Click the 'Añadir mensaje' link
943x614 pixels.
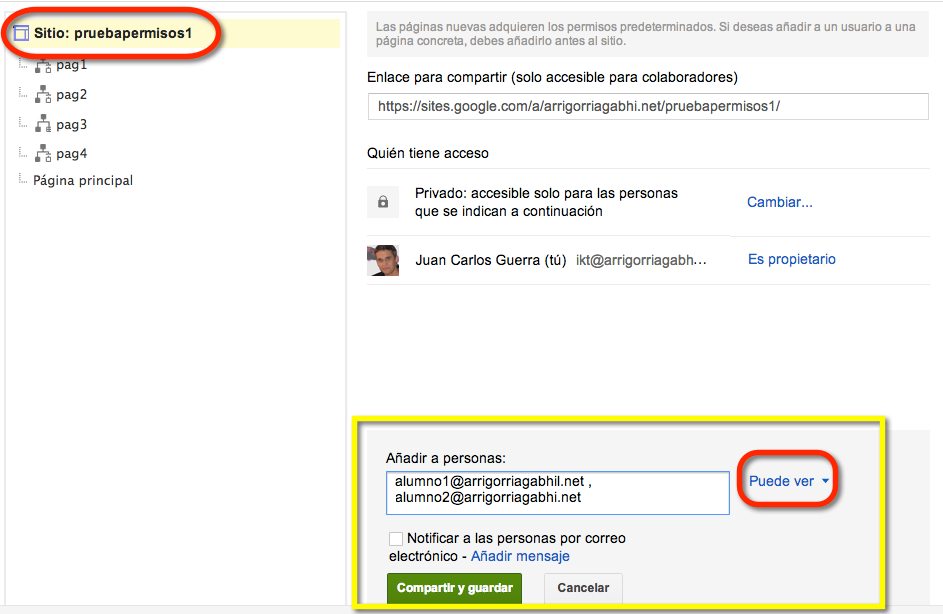(x=520, y=556)
